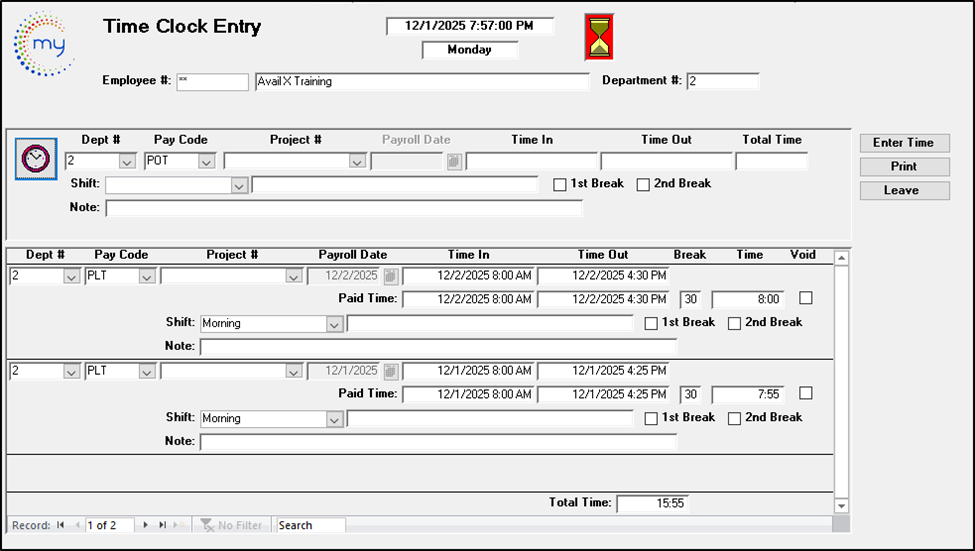The width and height of the screenshot is (975, 551).
Task: Click the clock icon in entry row
Action: pos(36,159)
